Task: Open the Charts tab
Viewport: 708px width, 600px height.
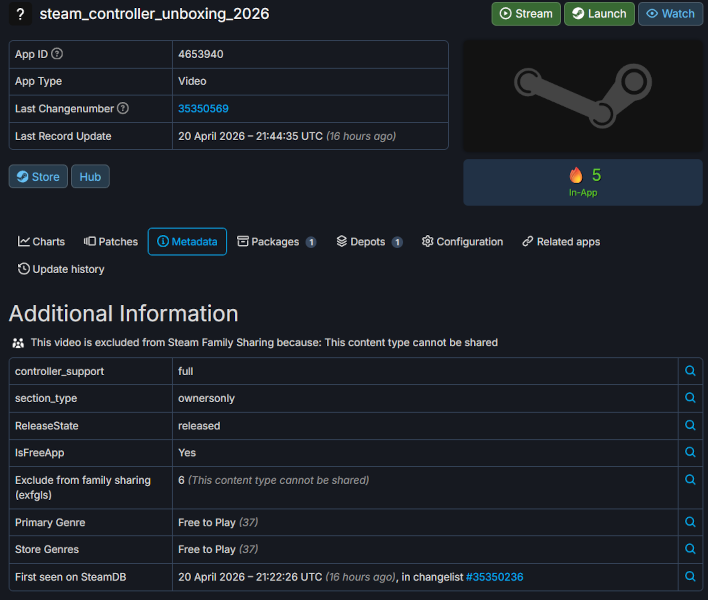Action: tap(42, 242)
